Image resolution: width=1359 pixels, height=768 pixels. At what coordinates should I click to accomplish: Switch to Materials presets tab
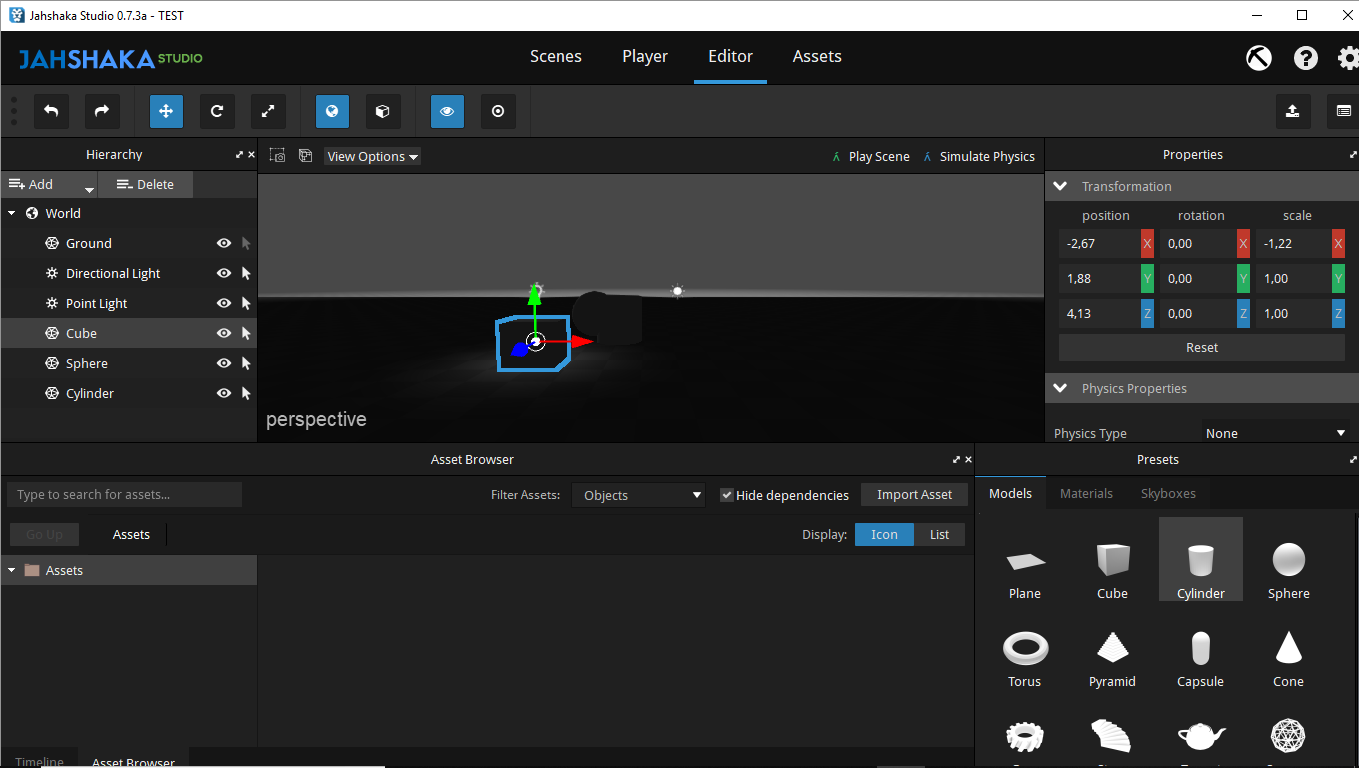tap(1086, 493)
